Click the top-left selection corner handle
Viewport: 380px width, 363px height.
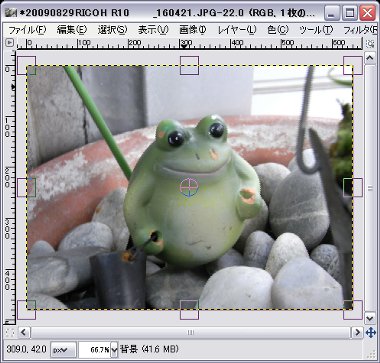[26, 65]
